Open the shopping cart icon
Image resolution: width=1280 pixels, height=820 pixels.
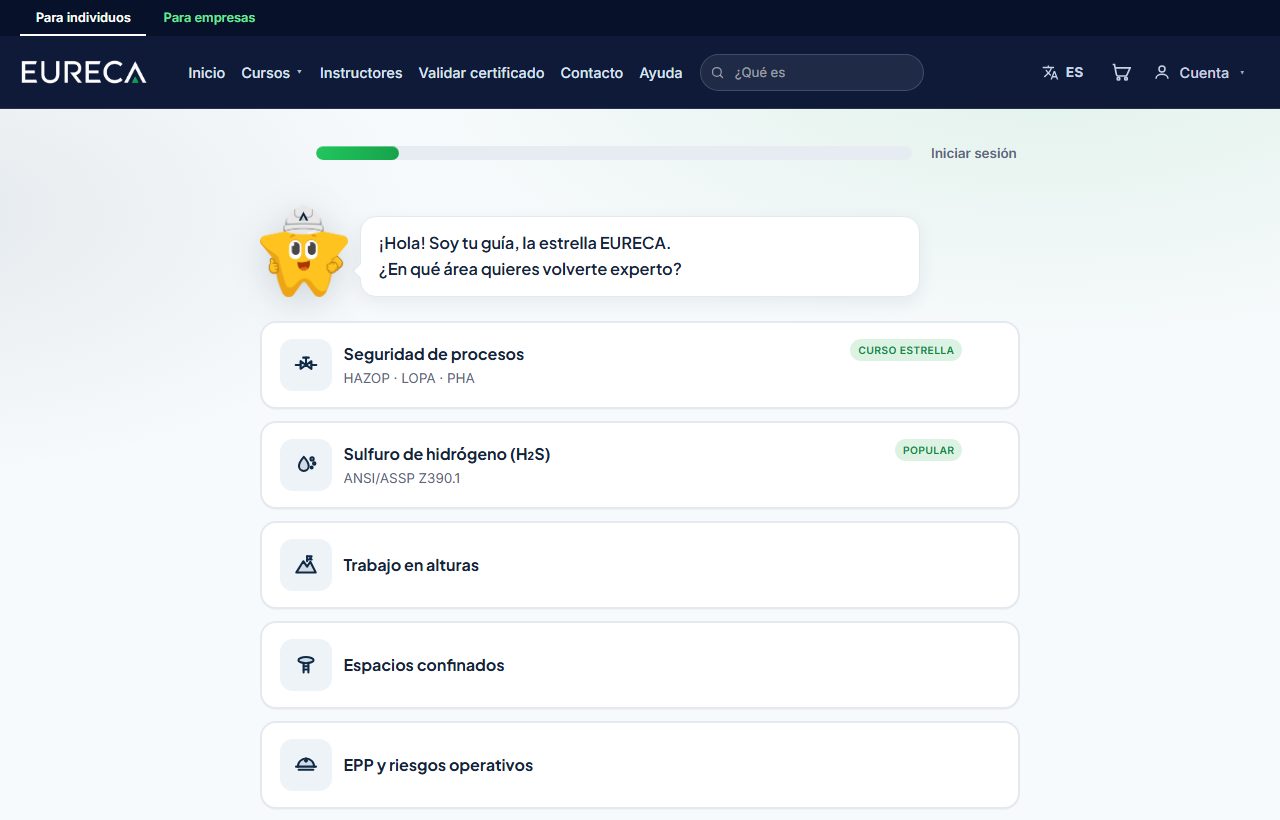tap(1121, 73)
